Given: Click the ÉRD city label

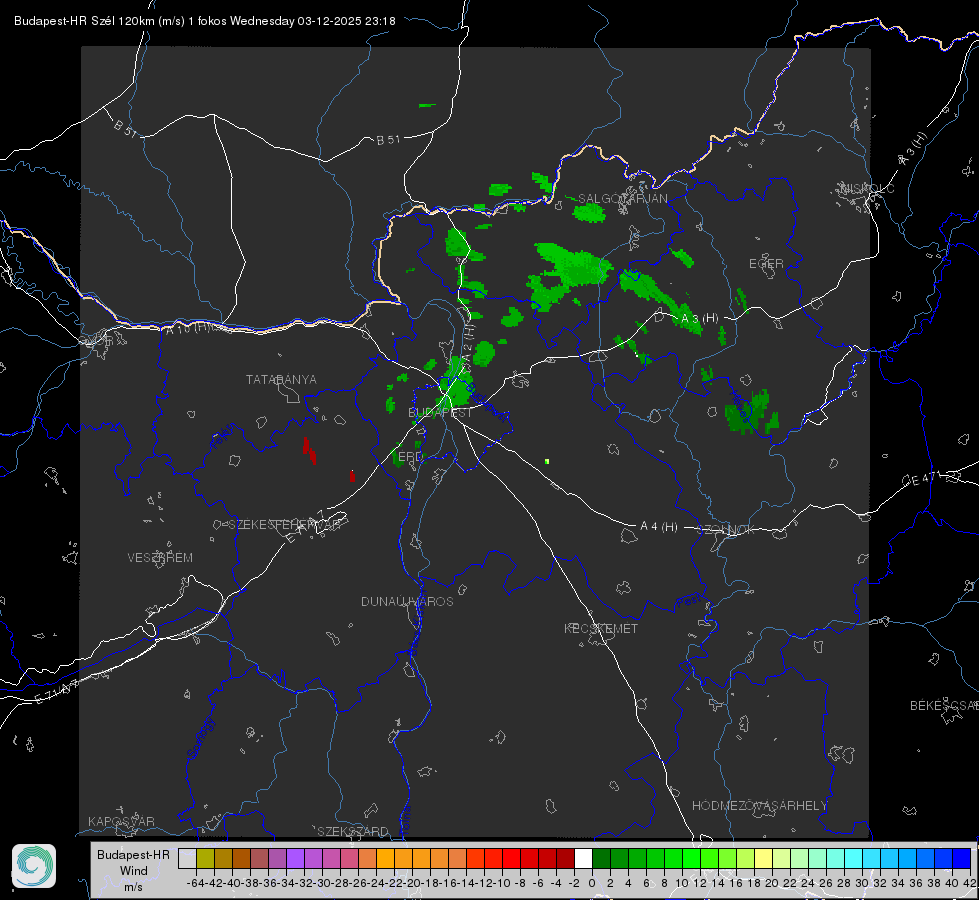Looking at the screenshot, I should point(410,457).
